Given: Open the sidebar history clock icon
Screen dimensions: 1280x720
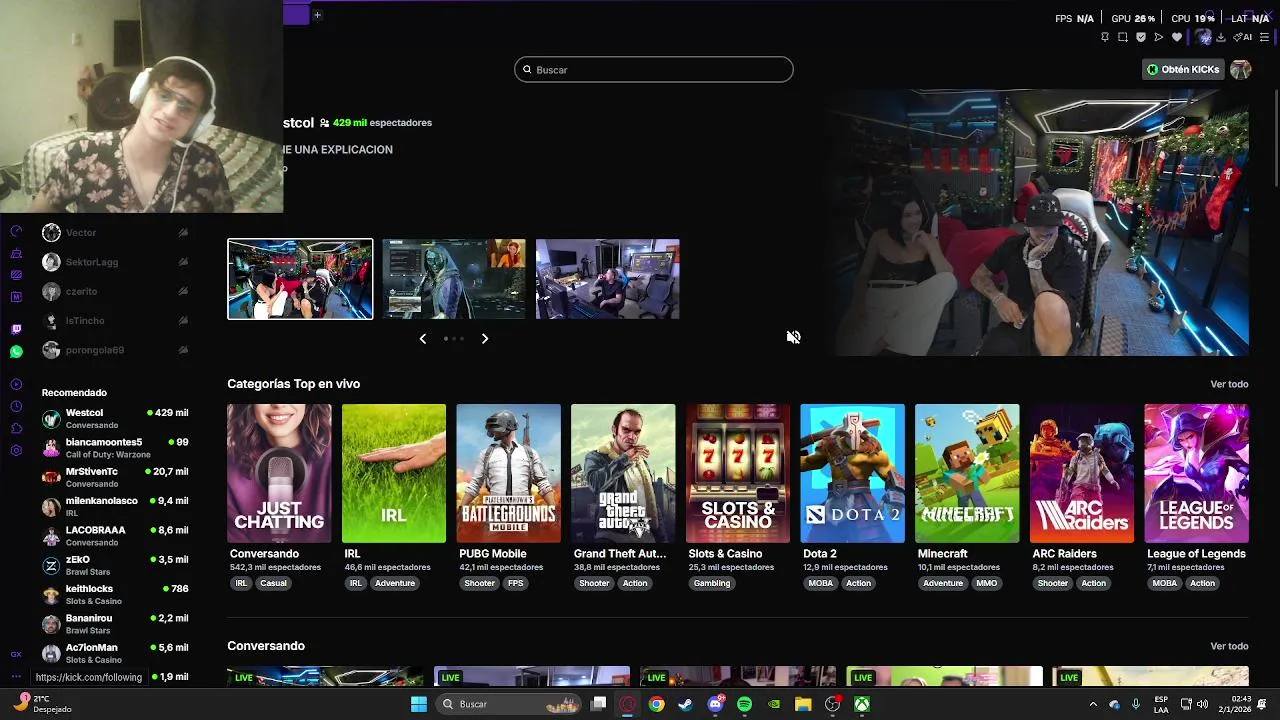Looking at the screenshot, I should [16, 406].
